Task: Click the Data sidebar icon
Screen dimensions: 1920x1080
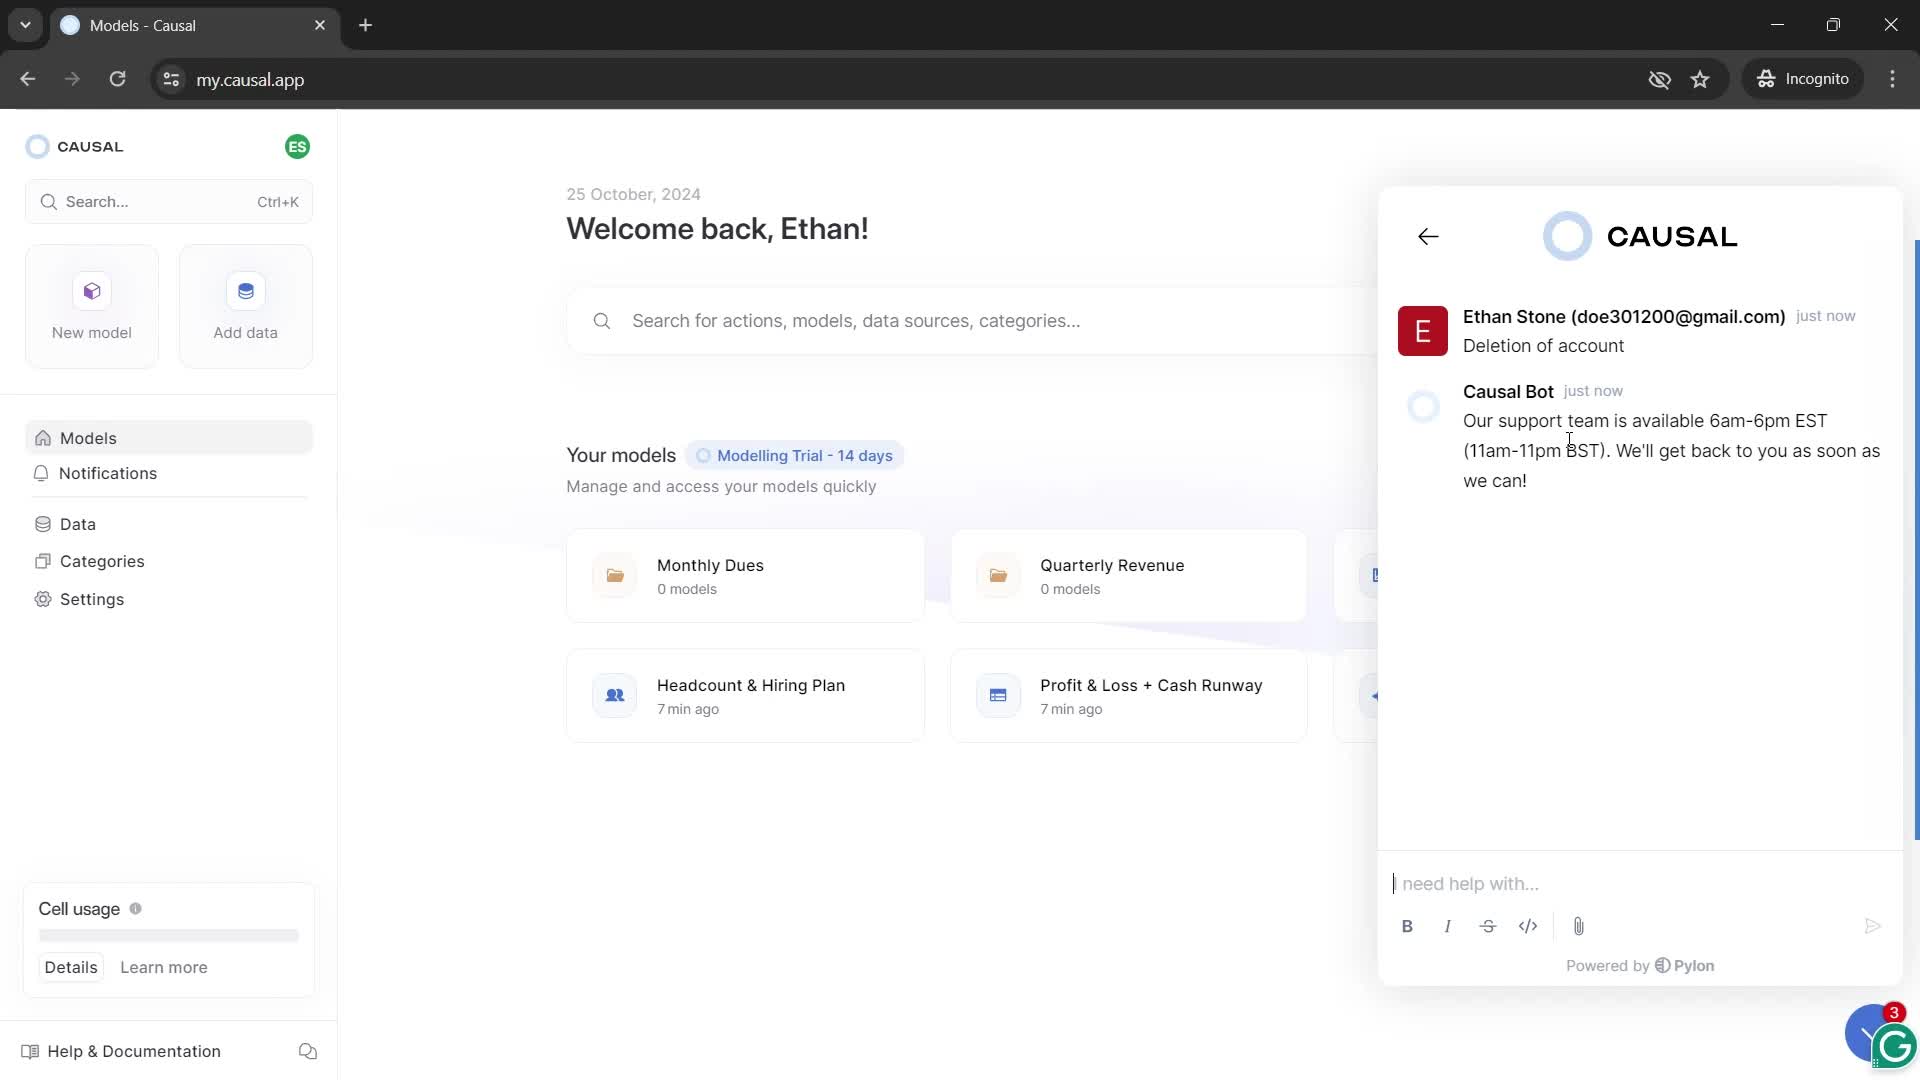Action: pos(42,524)
